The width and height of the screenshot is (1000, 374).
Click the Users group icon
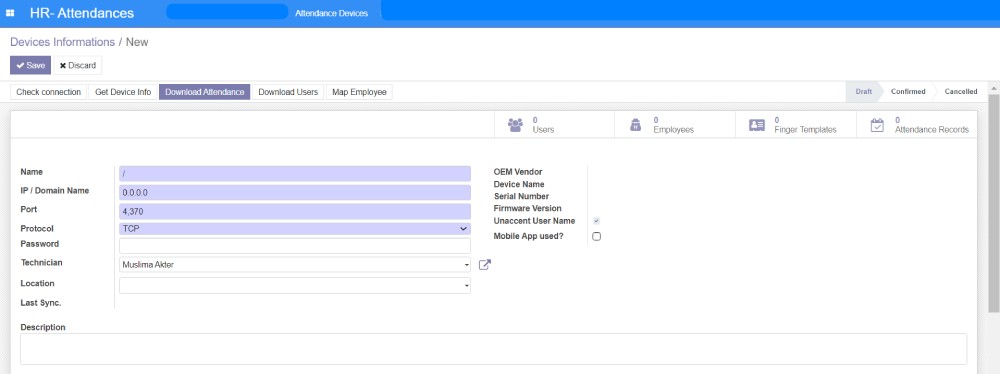coord(515,125)
